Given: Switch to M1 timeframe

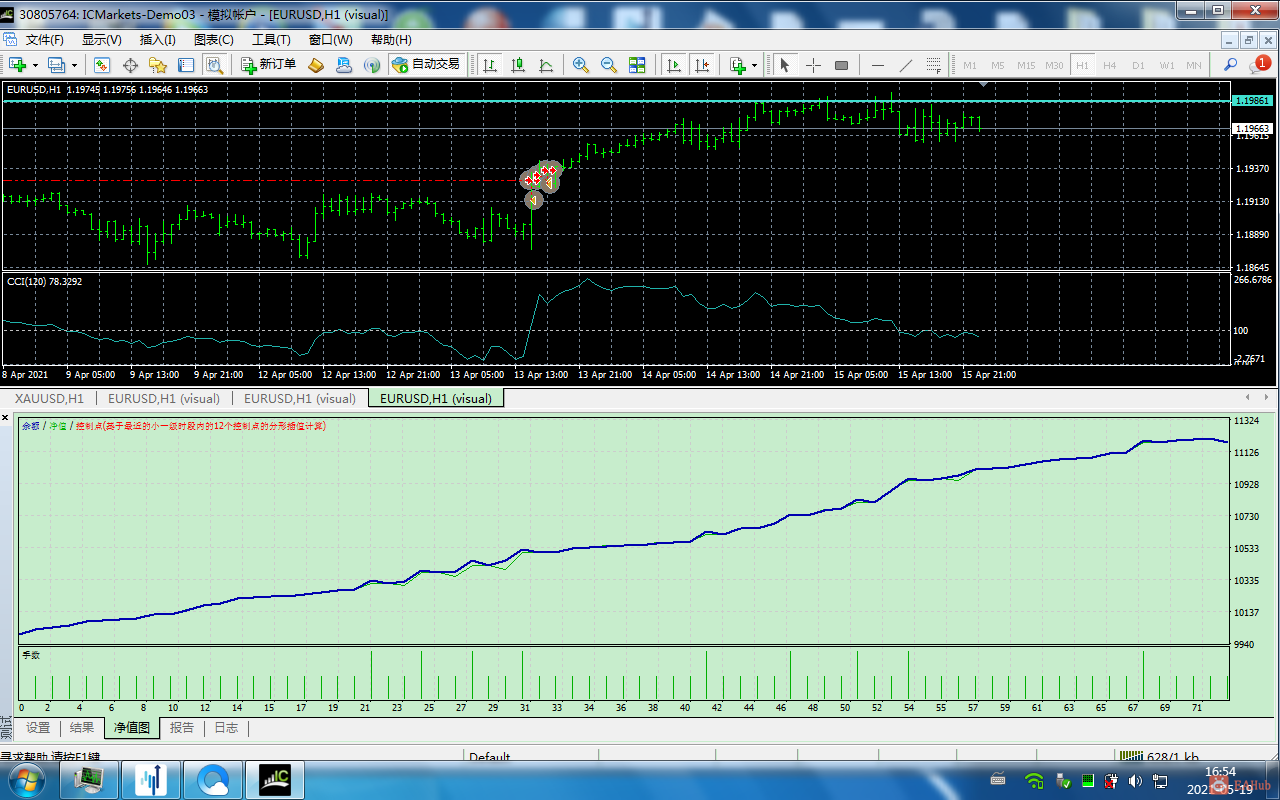Looking at the screenshot, I should [970, 65].
